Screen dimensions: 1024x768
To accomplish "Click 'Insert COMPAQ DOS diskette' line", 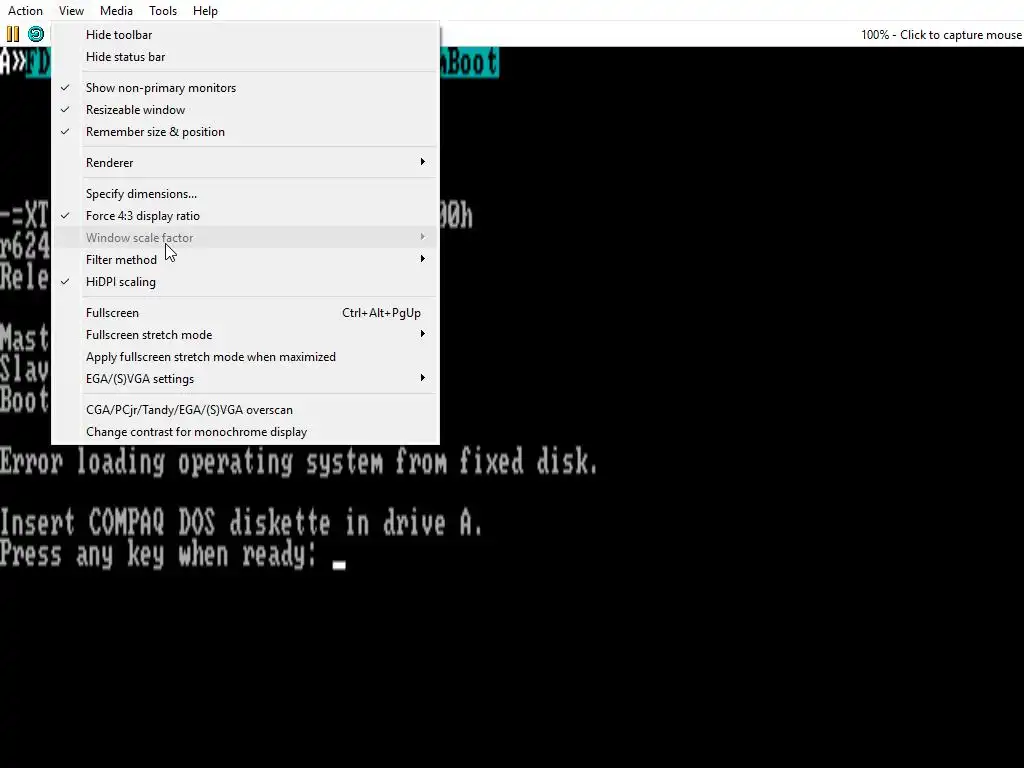I will (241, 522).
